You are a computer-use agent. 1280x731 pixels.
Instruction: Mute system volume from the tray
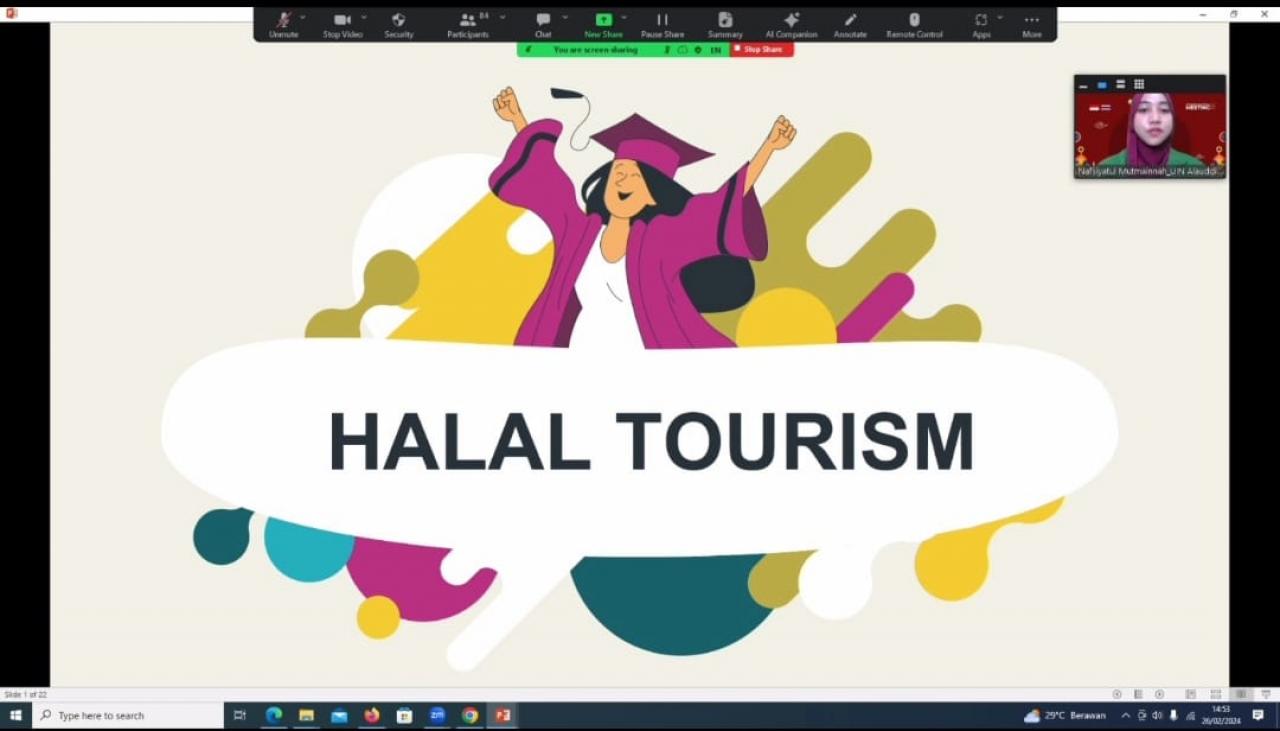point(1158,715)
